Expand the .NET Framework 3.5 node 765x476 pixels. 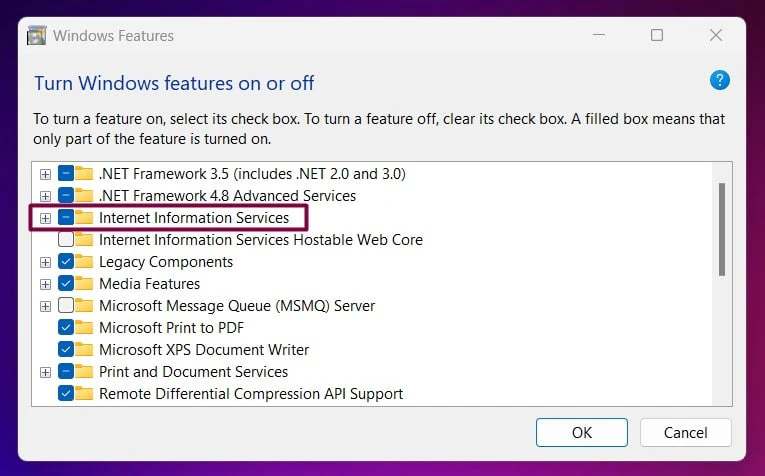45,174
